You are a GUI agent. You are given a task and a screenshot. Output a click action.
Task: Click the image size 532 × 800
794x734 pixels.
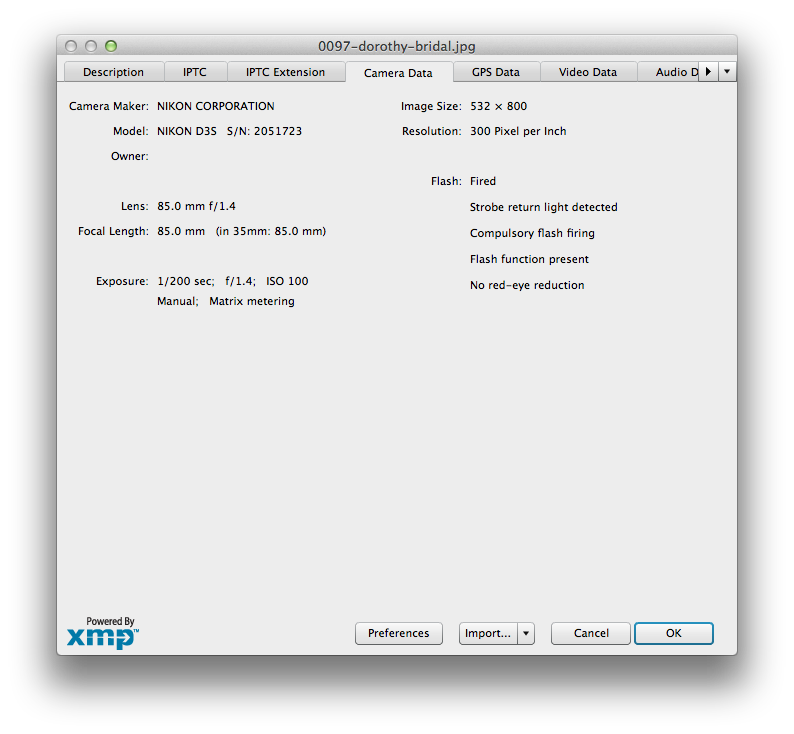499,106
